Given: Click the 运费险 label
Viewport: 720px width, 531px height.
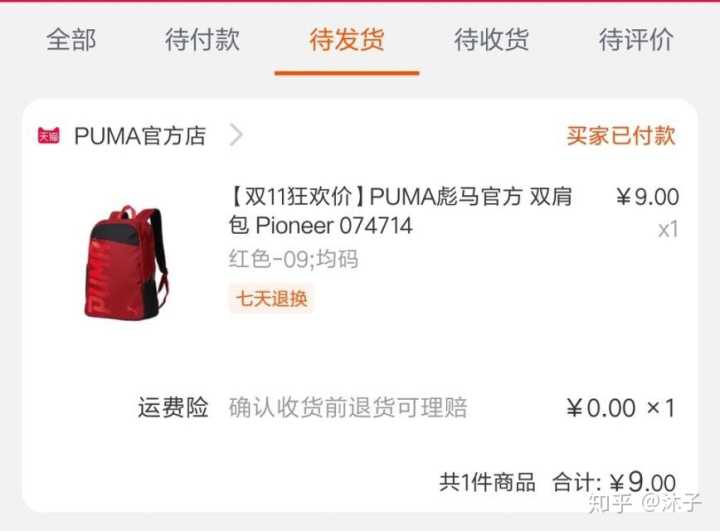Looking at the screenshot, I should tap(173, 407).
